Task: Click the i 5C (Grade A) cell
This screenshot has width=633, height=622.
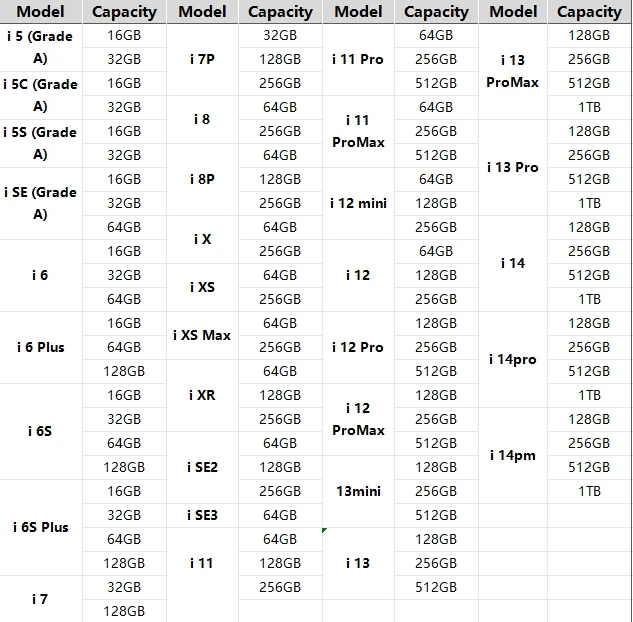Action: [x=40, y=95]
